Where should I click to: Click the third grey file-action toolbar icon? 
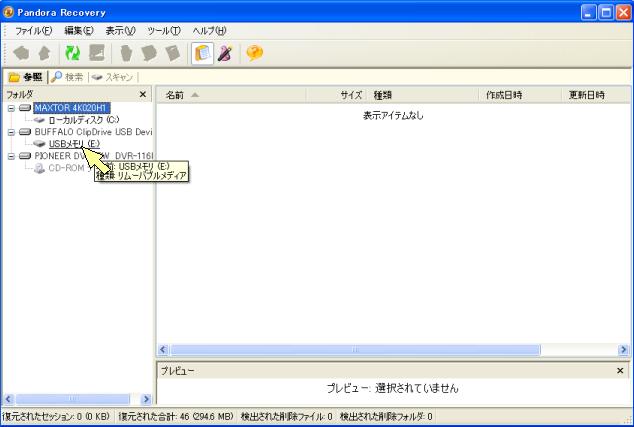[x=173, y=53]
